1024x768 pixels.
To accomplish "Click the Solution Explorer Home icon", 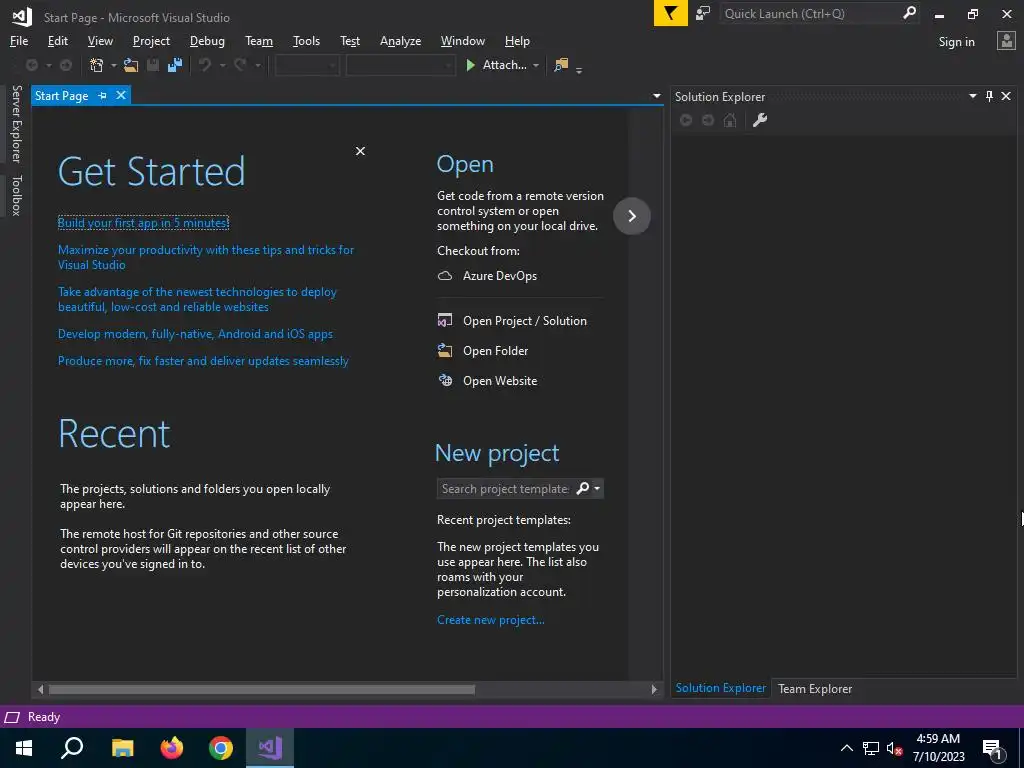I will [x=730, y=120].
